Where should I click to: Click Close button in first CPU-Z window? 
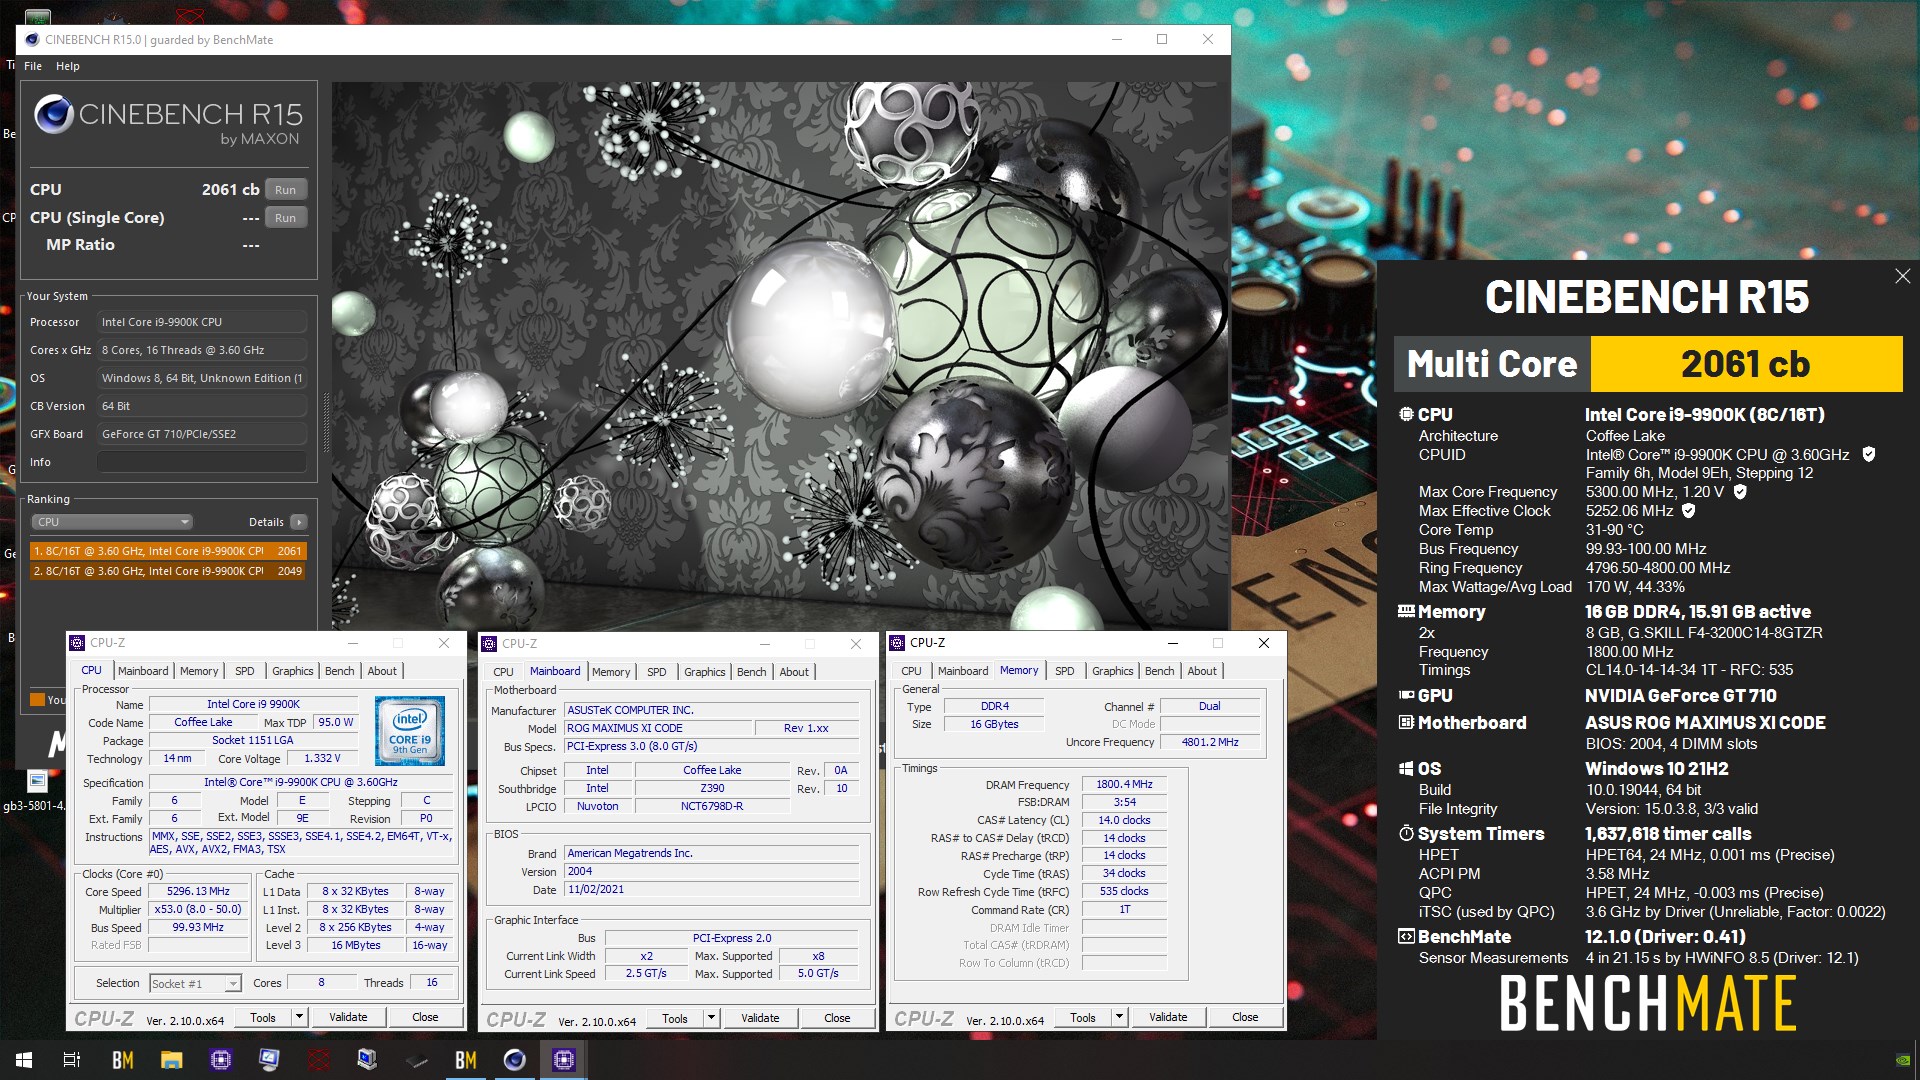(x=425, y=1018)
